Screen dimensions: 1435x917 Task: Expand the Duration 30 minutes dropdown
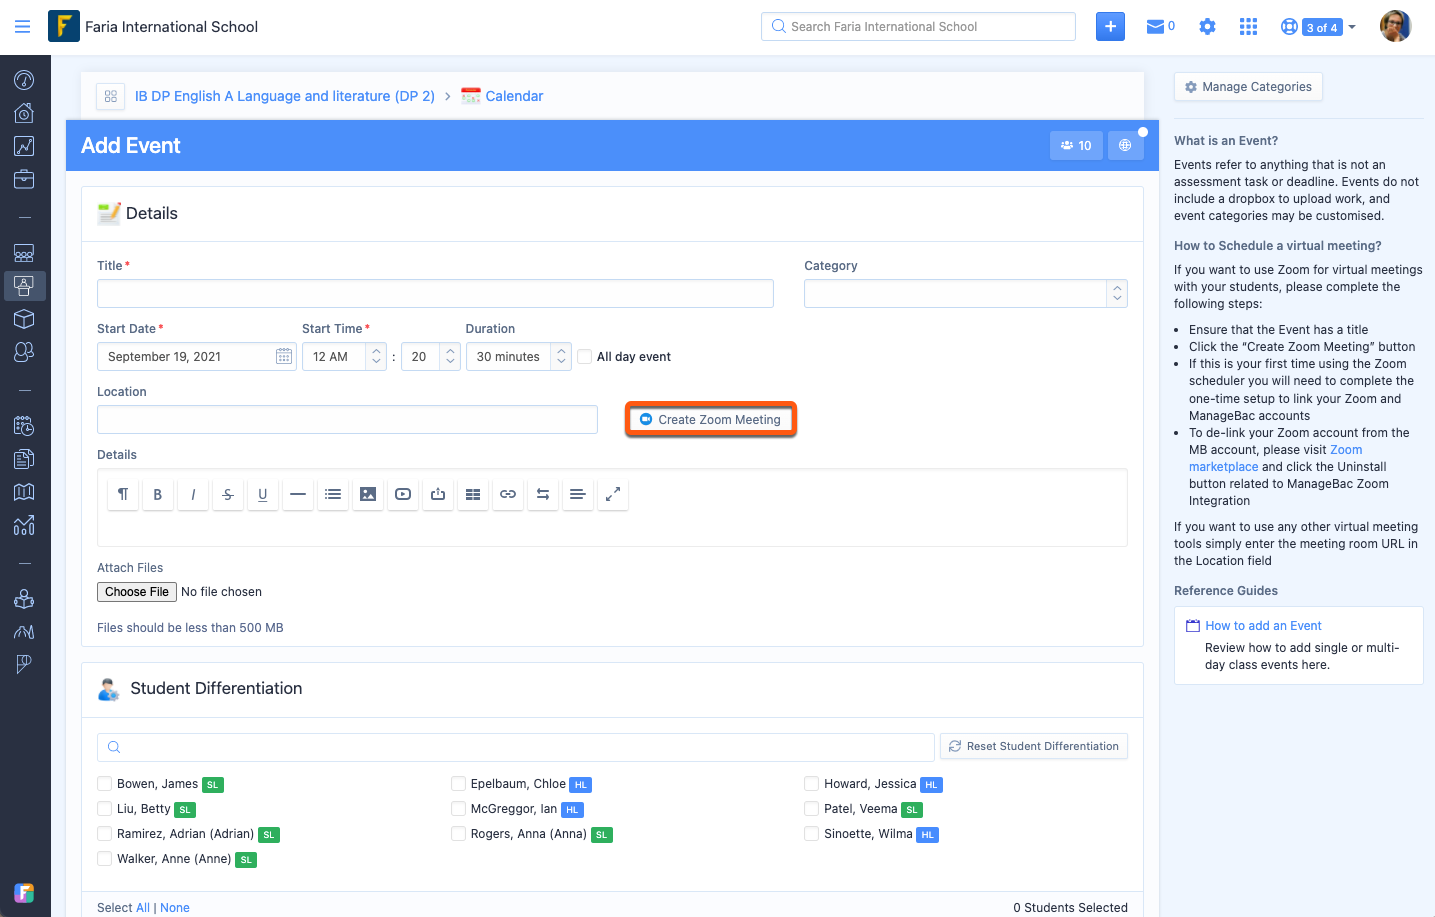pos(518,357)
